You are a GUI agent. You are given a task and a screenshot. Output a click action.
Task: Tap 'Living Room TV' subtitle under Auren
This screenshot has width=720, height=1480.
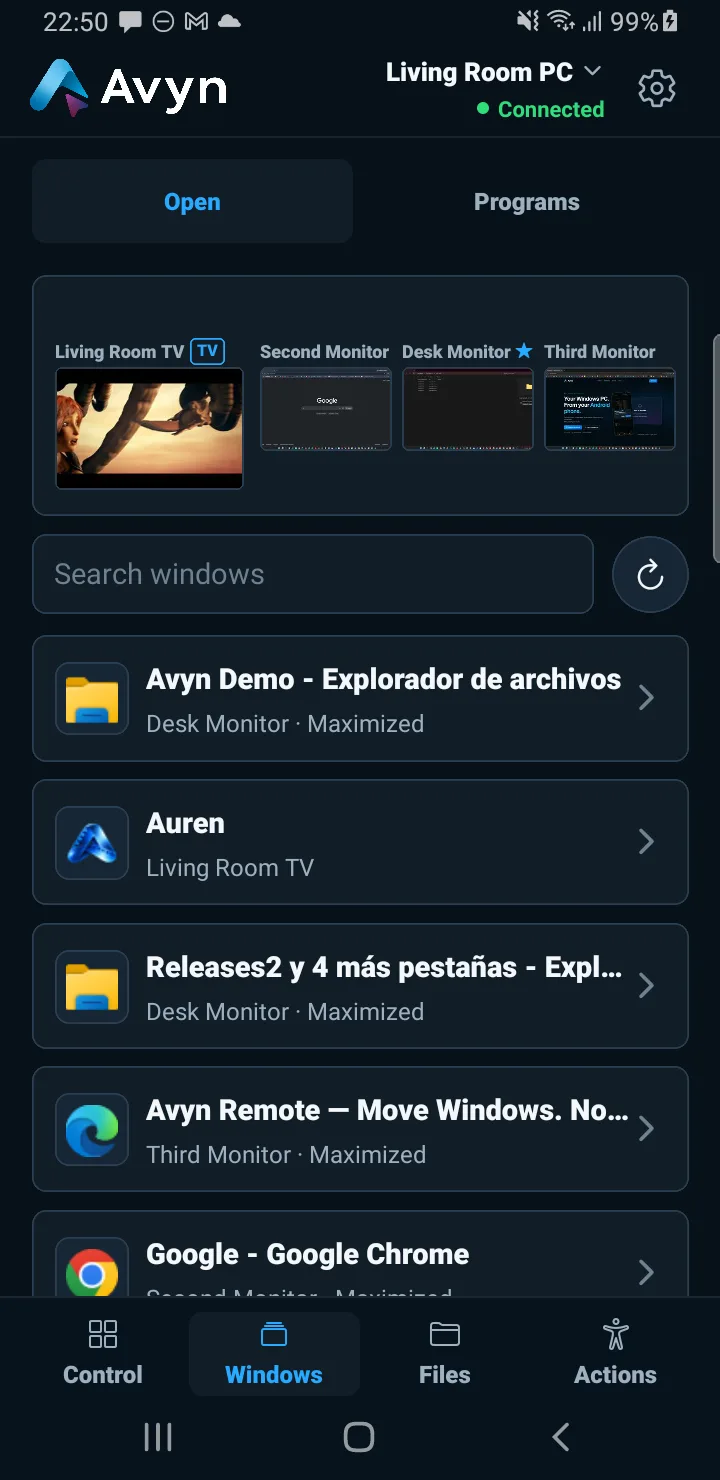point(230,868)
